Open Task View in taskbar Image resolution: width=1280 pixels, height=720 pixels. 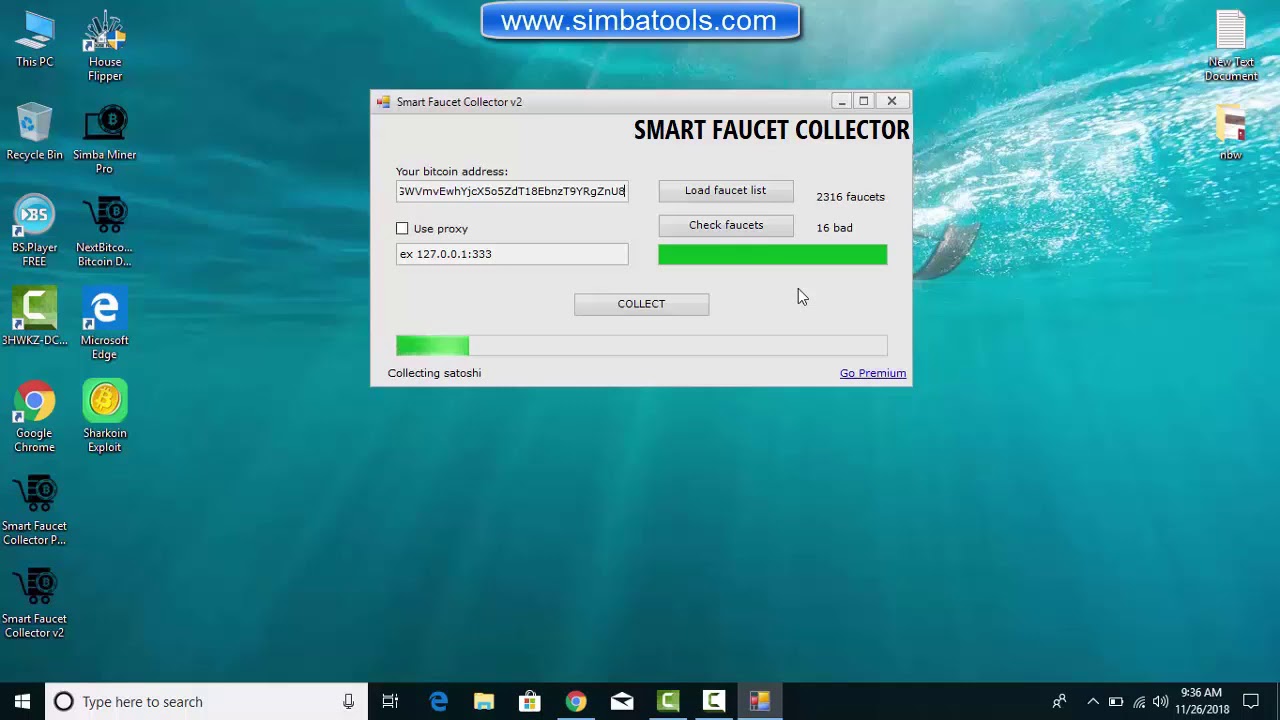pos(390,702)
